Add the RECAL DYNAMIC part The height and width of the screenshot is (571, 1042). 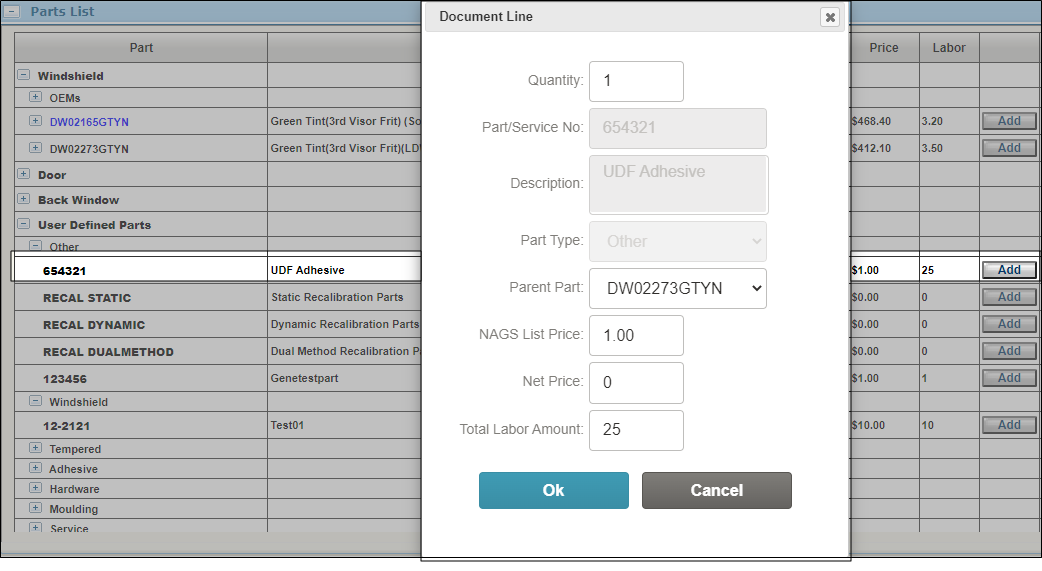click(x=1009, y=324)
